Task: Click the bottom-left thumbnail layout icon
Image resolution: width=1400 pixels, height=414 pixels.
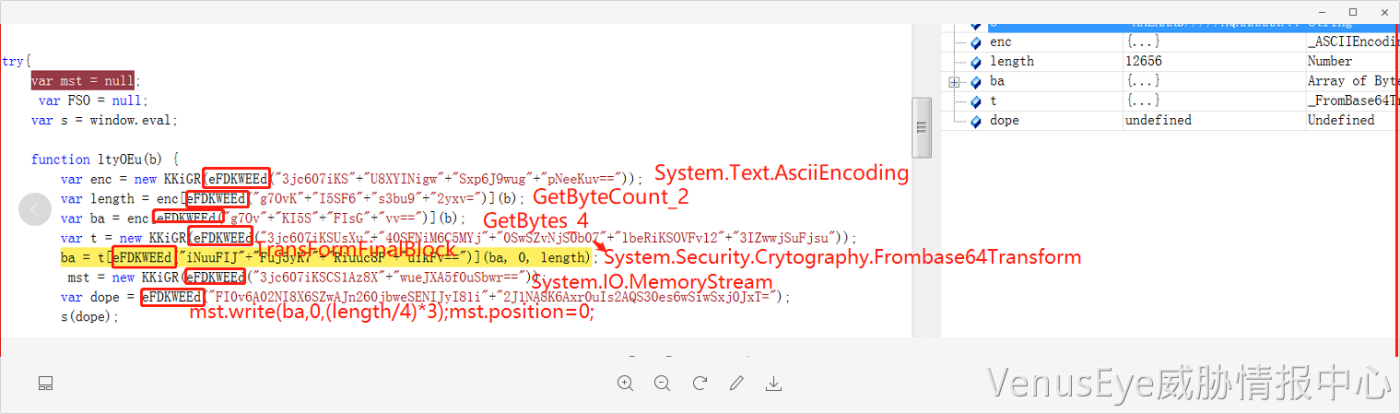Action: point(45,383)
